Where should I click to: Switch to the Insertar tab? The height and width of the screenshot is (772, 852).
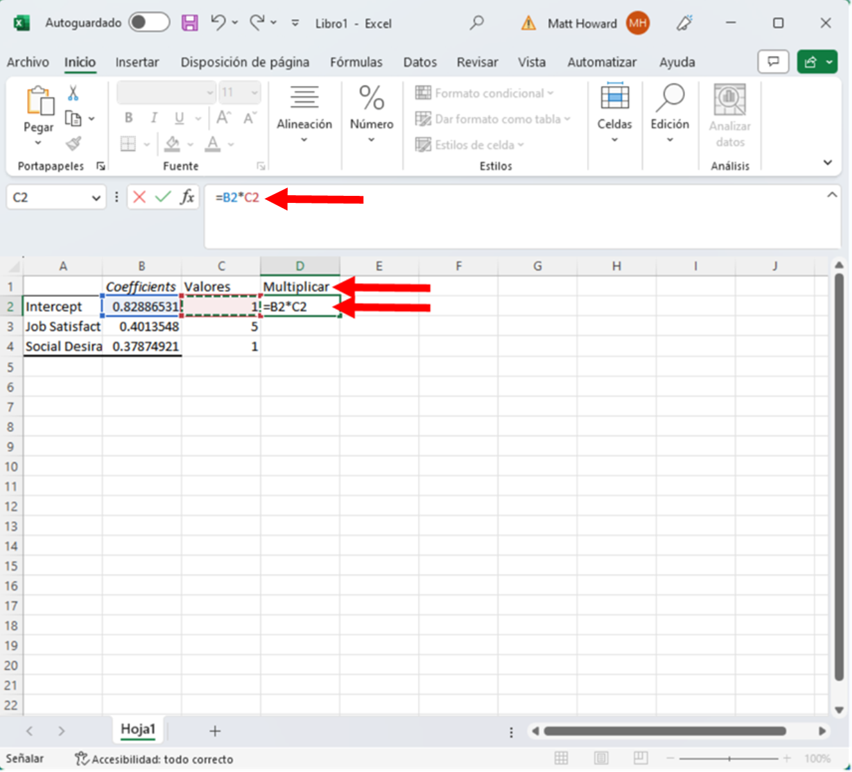tap(137, 62)
